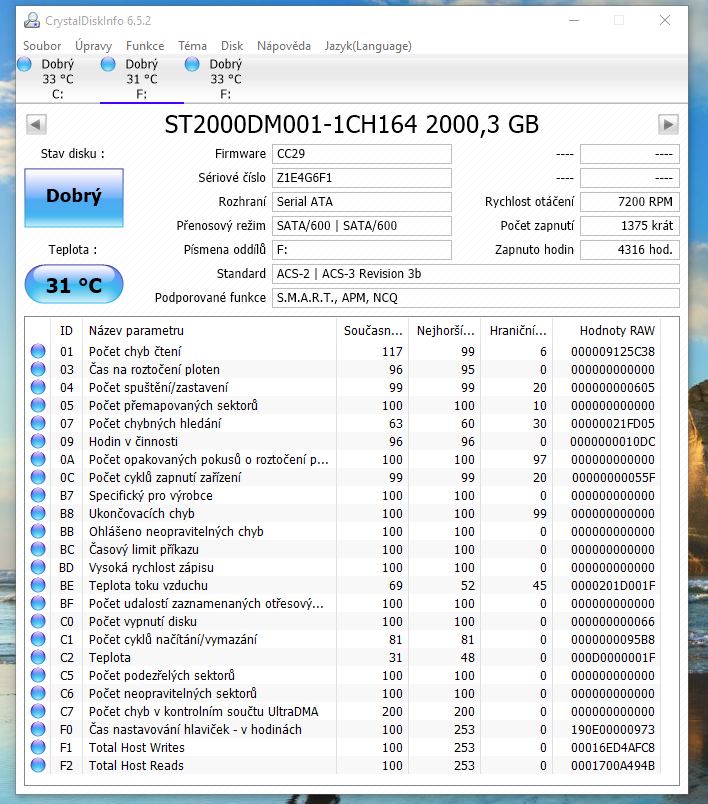Select the F: disk at 33 °C
708x804 pixels.
click(226, 79)
